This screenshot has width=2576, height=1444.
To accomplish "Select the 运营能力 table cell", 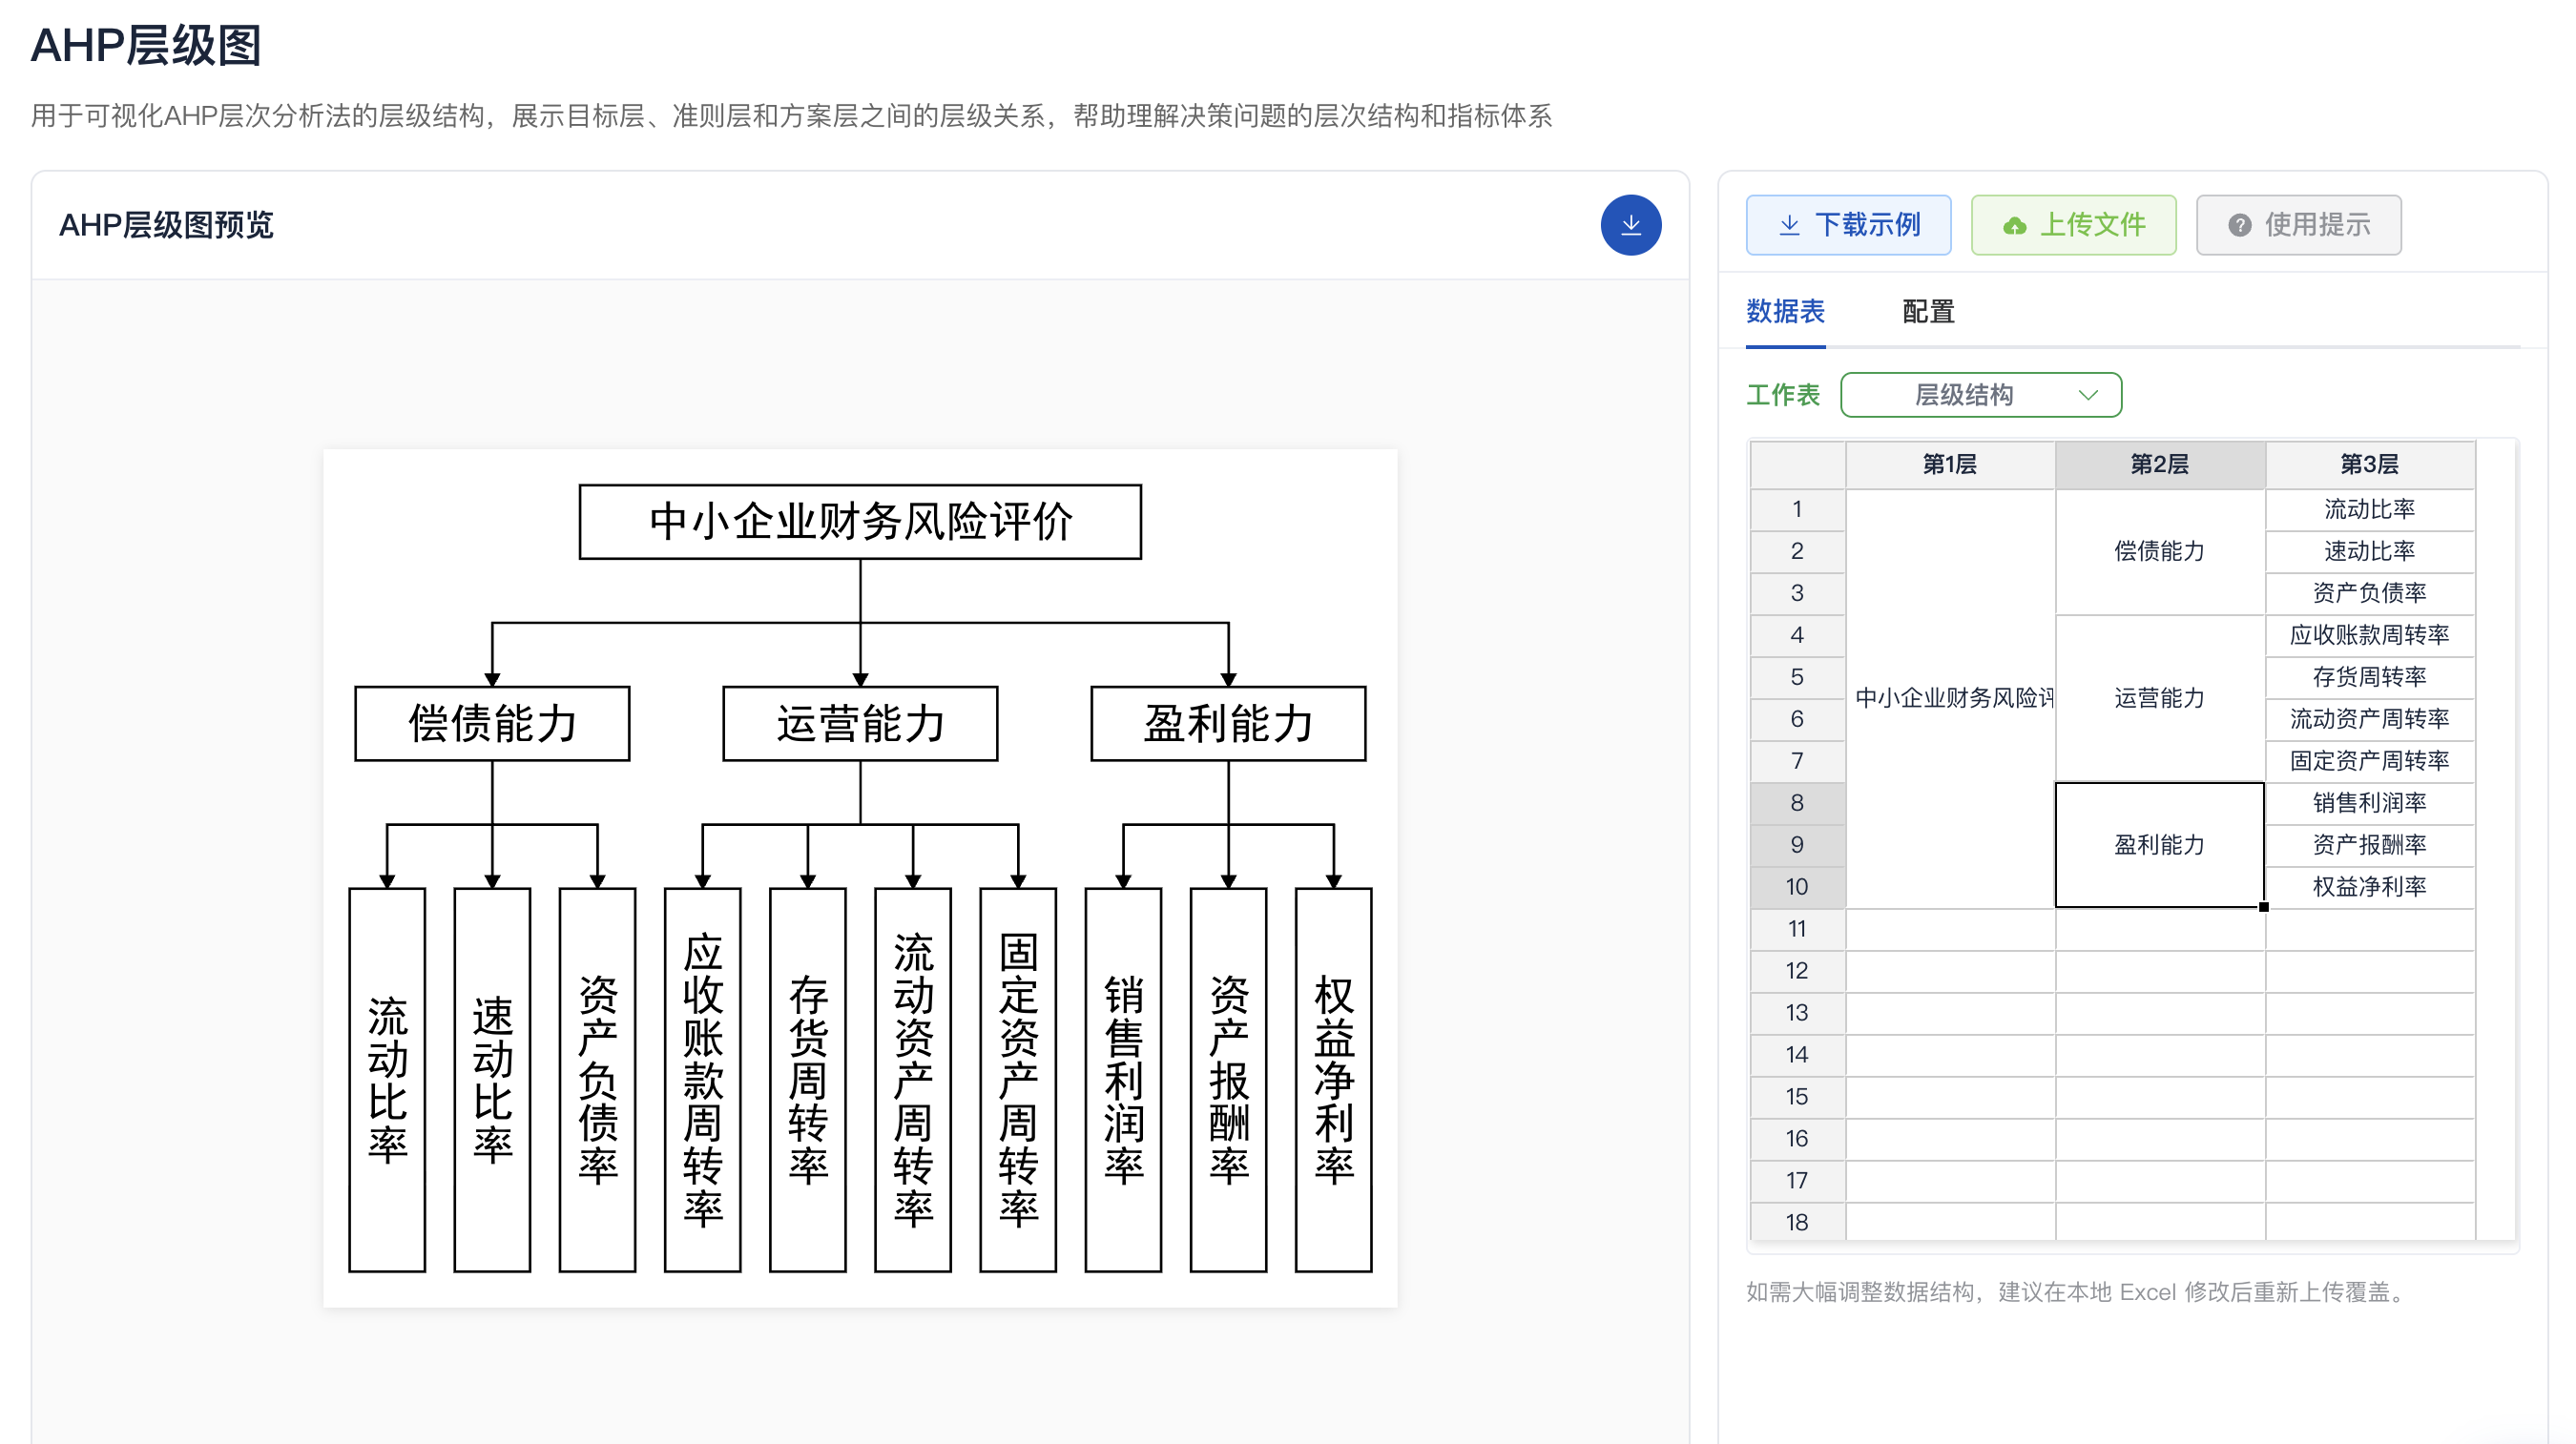I will 2160,698.
